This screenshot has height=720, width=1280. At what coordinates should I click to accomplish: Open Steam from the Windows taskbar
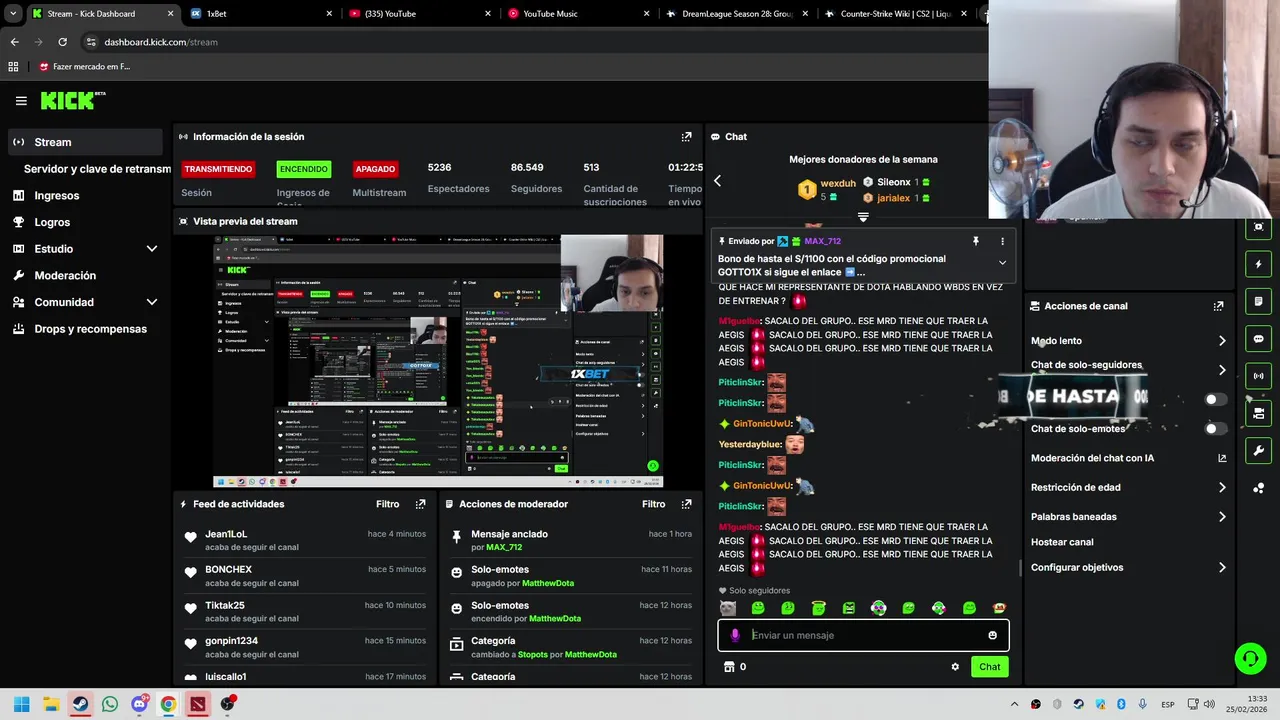(x=80, y=704)
